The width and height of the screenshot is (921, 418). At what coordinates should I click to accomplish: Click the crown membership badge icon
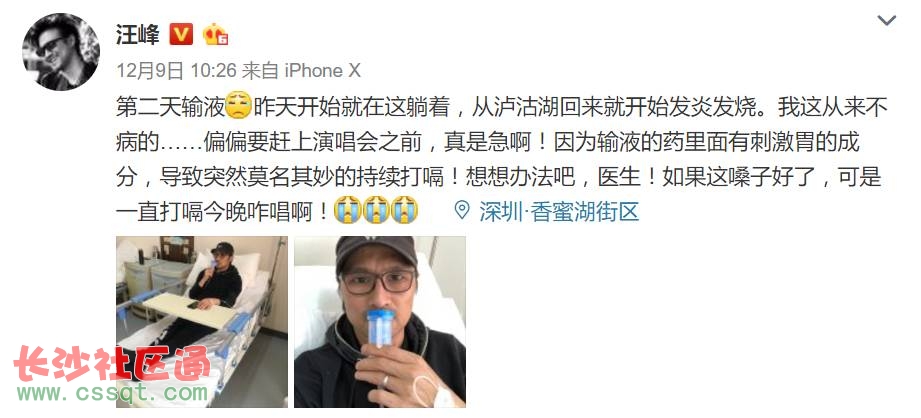tap(216, 35)
